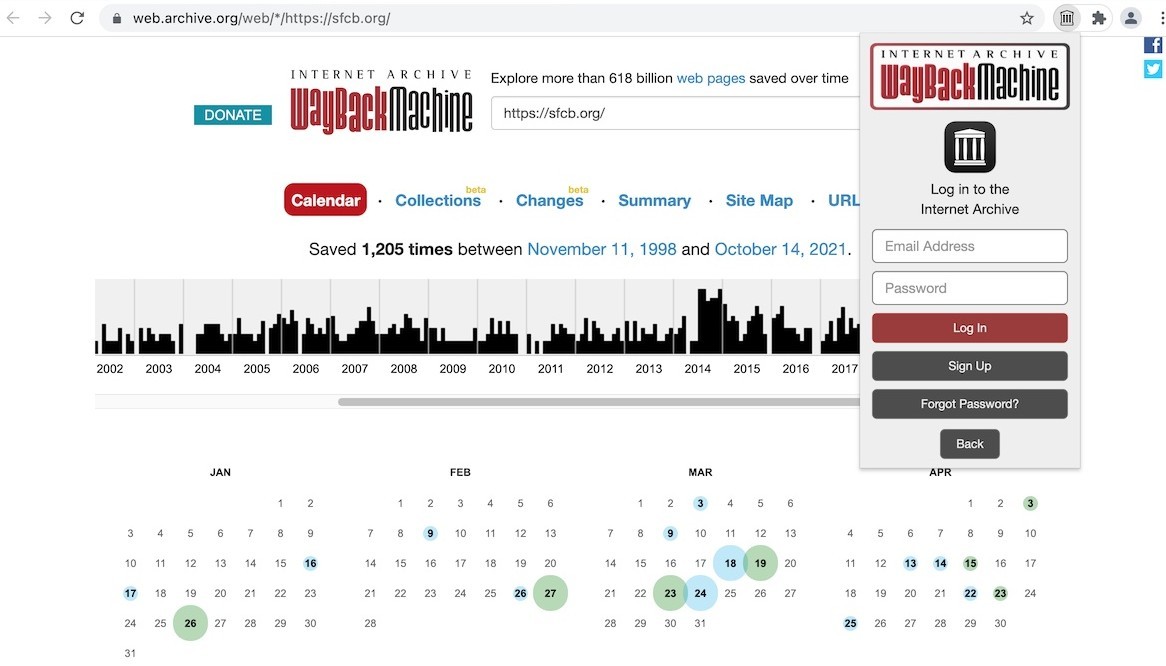Open the January 17 snapshot
Viewport: 1166px width, 666px height.
click(x=130, y=593)
